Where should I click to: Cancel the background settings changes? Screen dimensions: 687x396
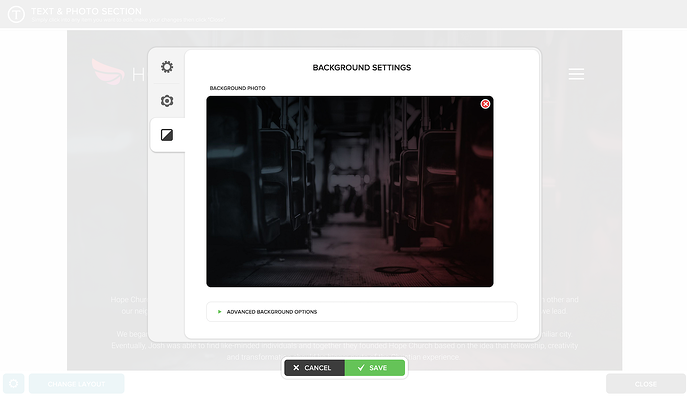[315, 368]
